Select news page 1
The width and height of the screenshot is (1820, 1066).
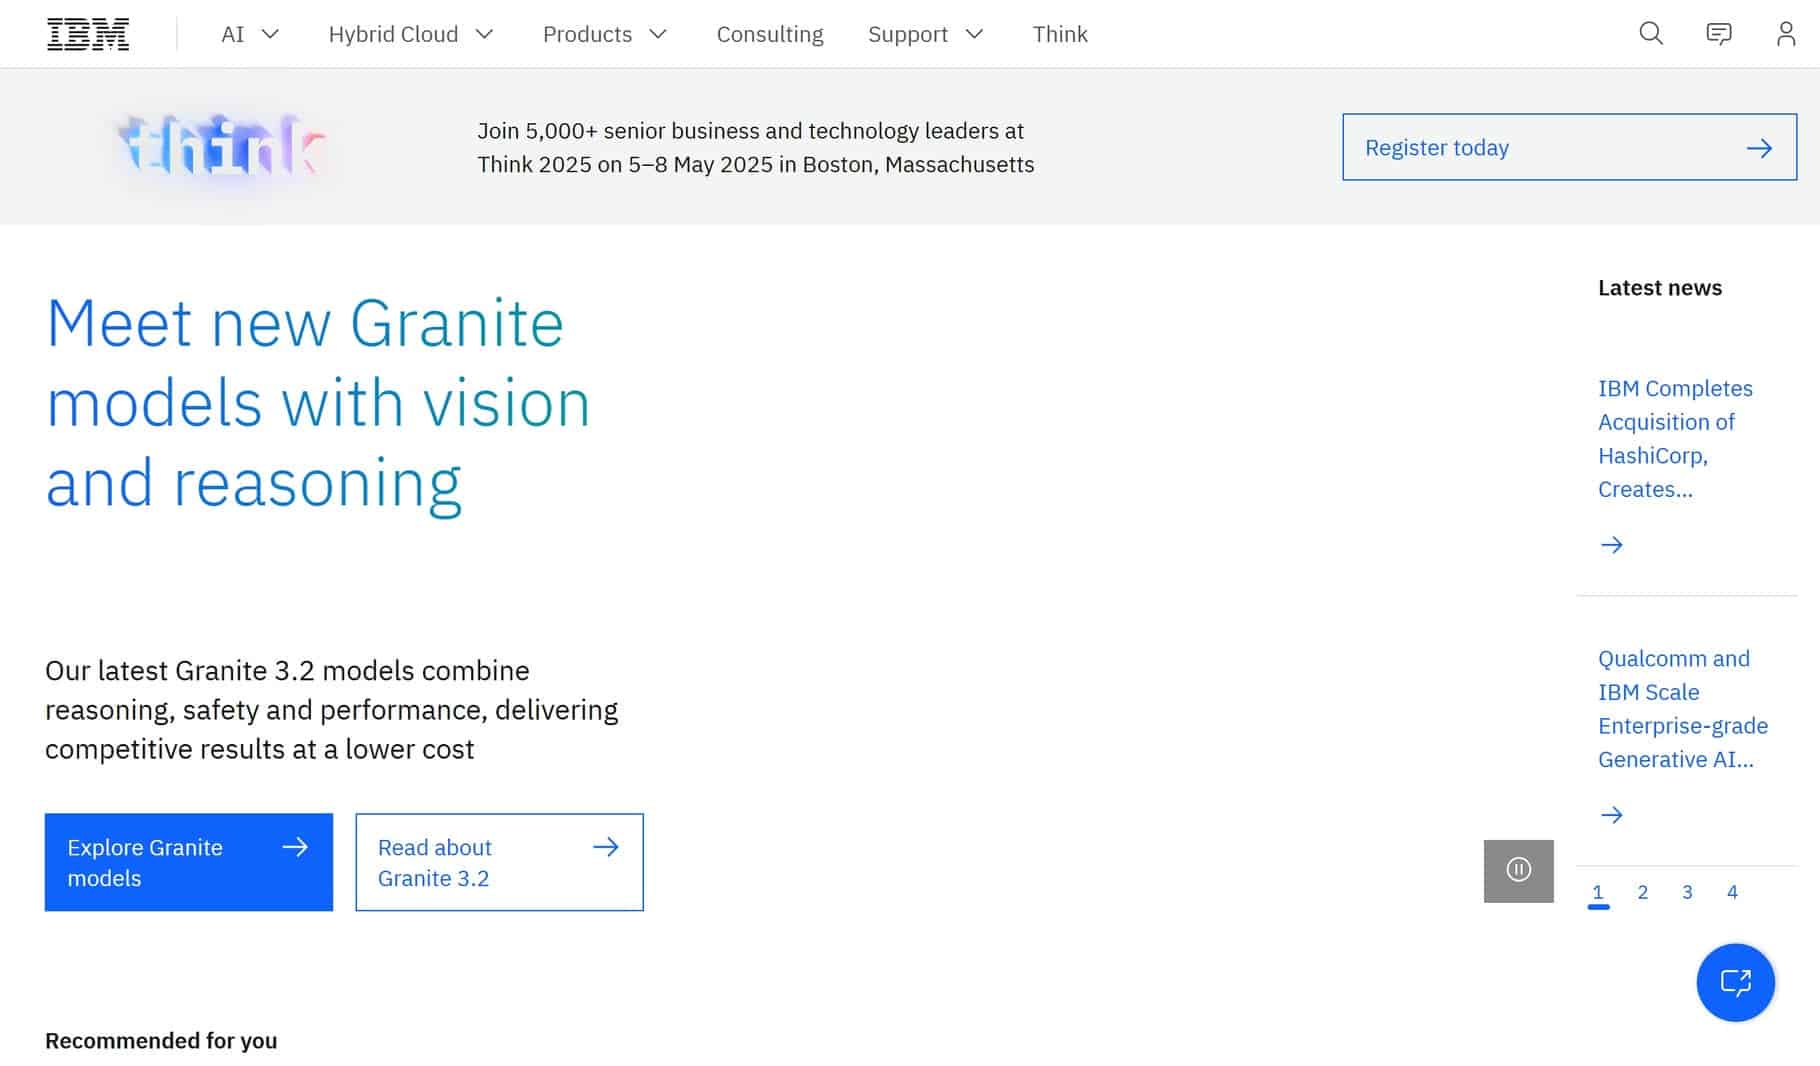(x=1598, y=892)
